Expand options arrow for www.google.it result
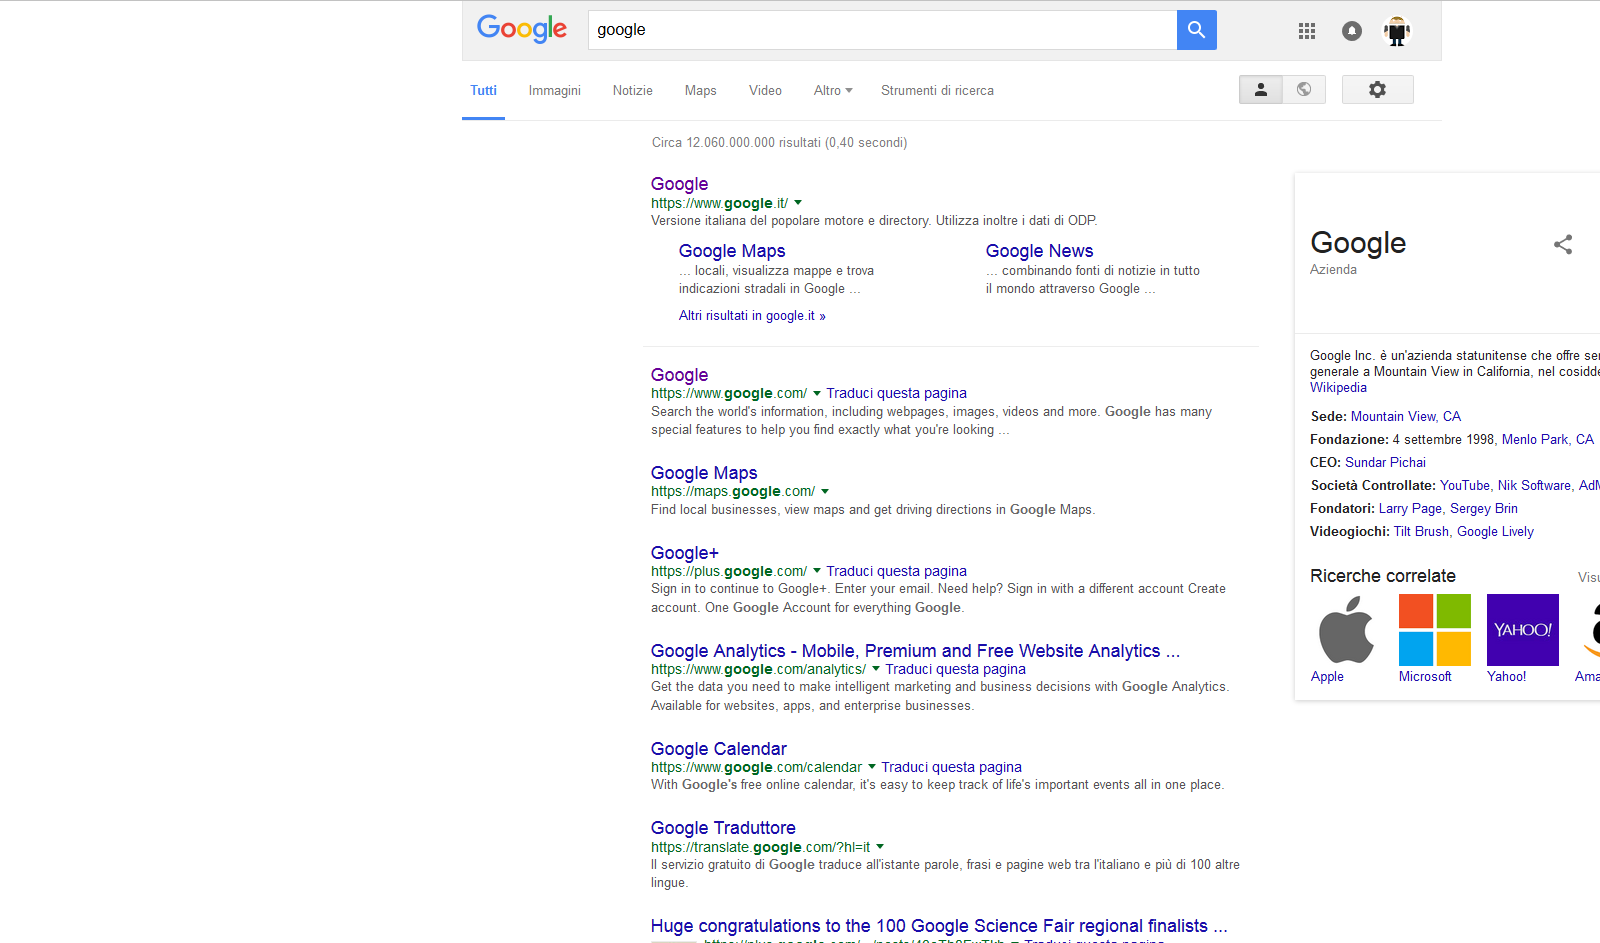The width and height of the screenshot is (1600, 943). [798, 203]
